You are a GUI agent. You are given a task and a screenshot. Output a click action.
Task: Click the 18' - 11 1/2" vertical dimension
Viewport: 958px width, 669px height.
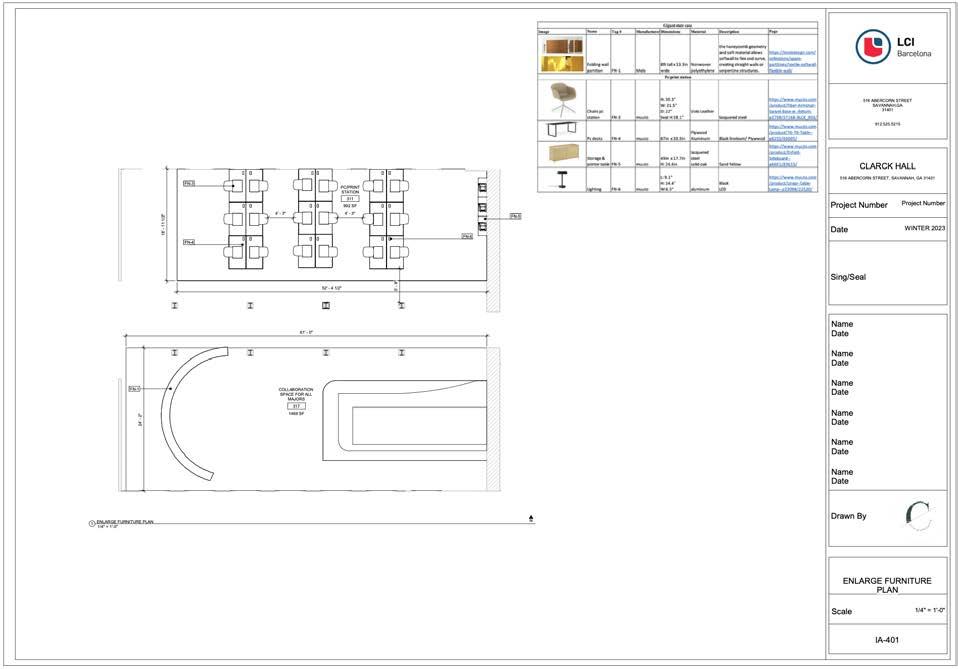[164, 224]
